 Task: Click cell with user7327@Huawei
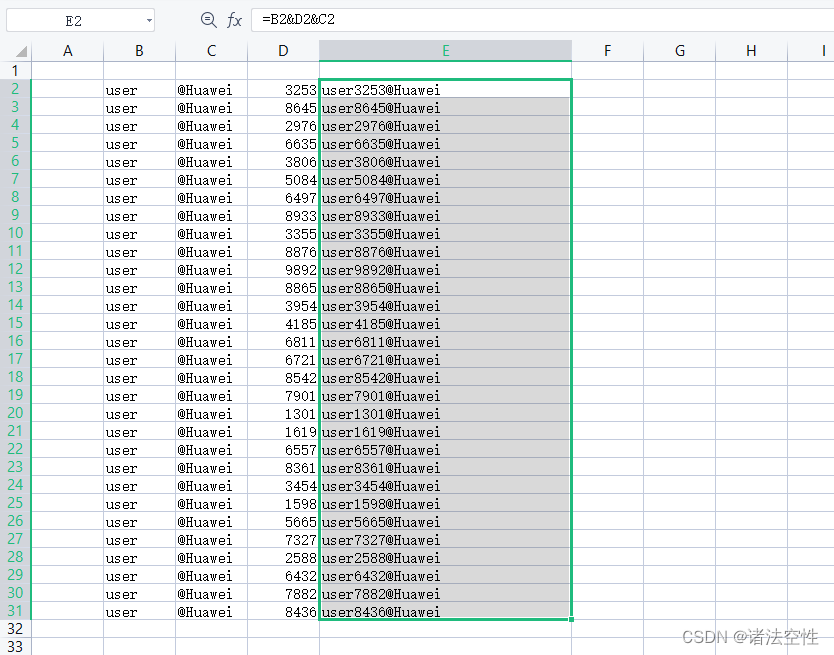(445, 539)
